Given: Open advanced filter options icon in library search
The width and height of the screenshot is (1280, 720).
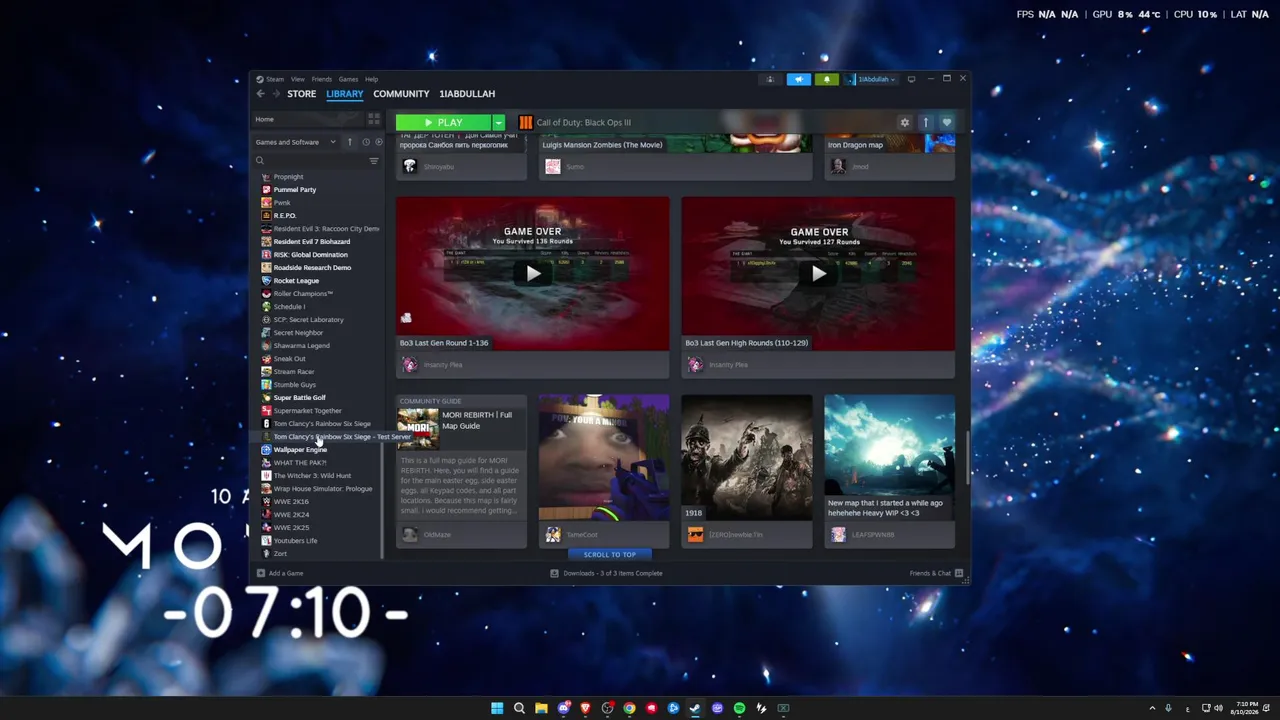Looking at the screenshot, I should pyautogui.click(x=374, y=160).
